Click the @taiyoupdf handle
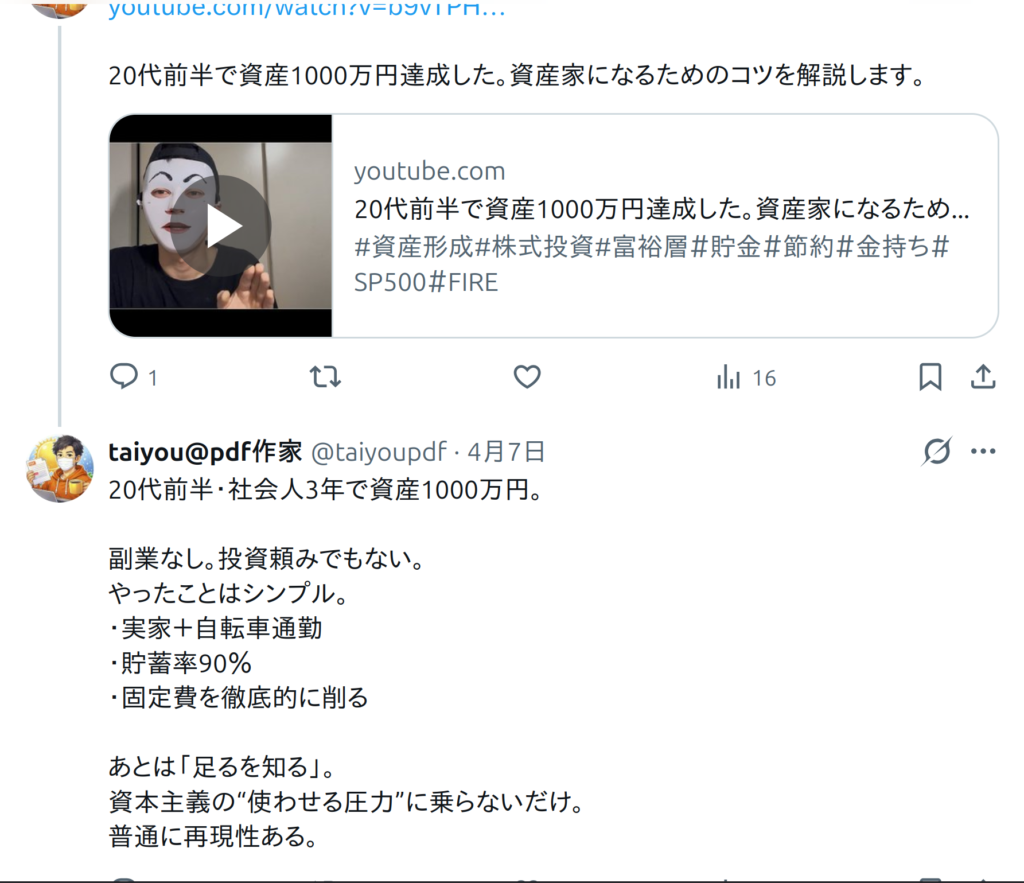Screen dimensions: 1024x883 [379, 451]
